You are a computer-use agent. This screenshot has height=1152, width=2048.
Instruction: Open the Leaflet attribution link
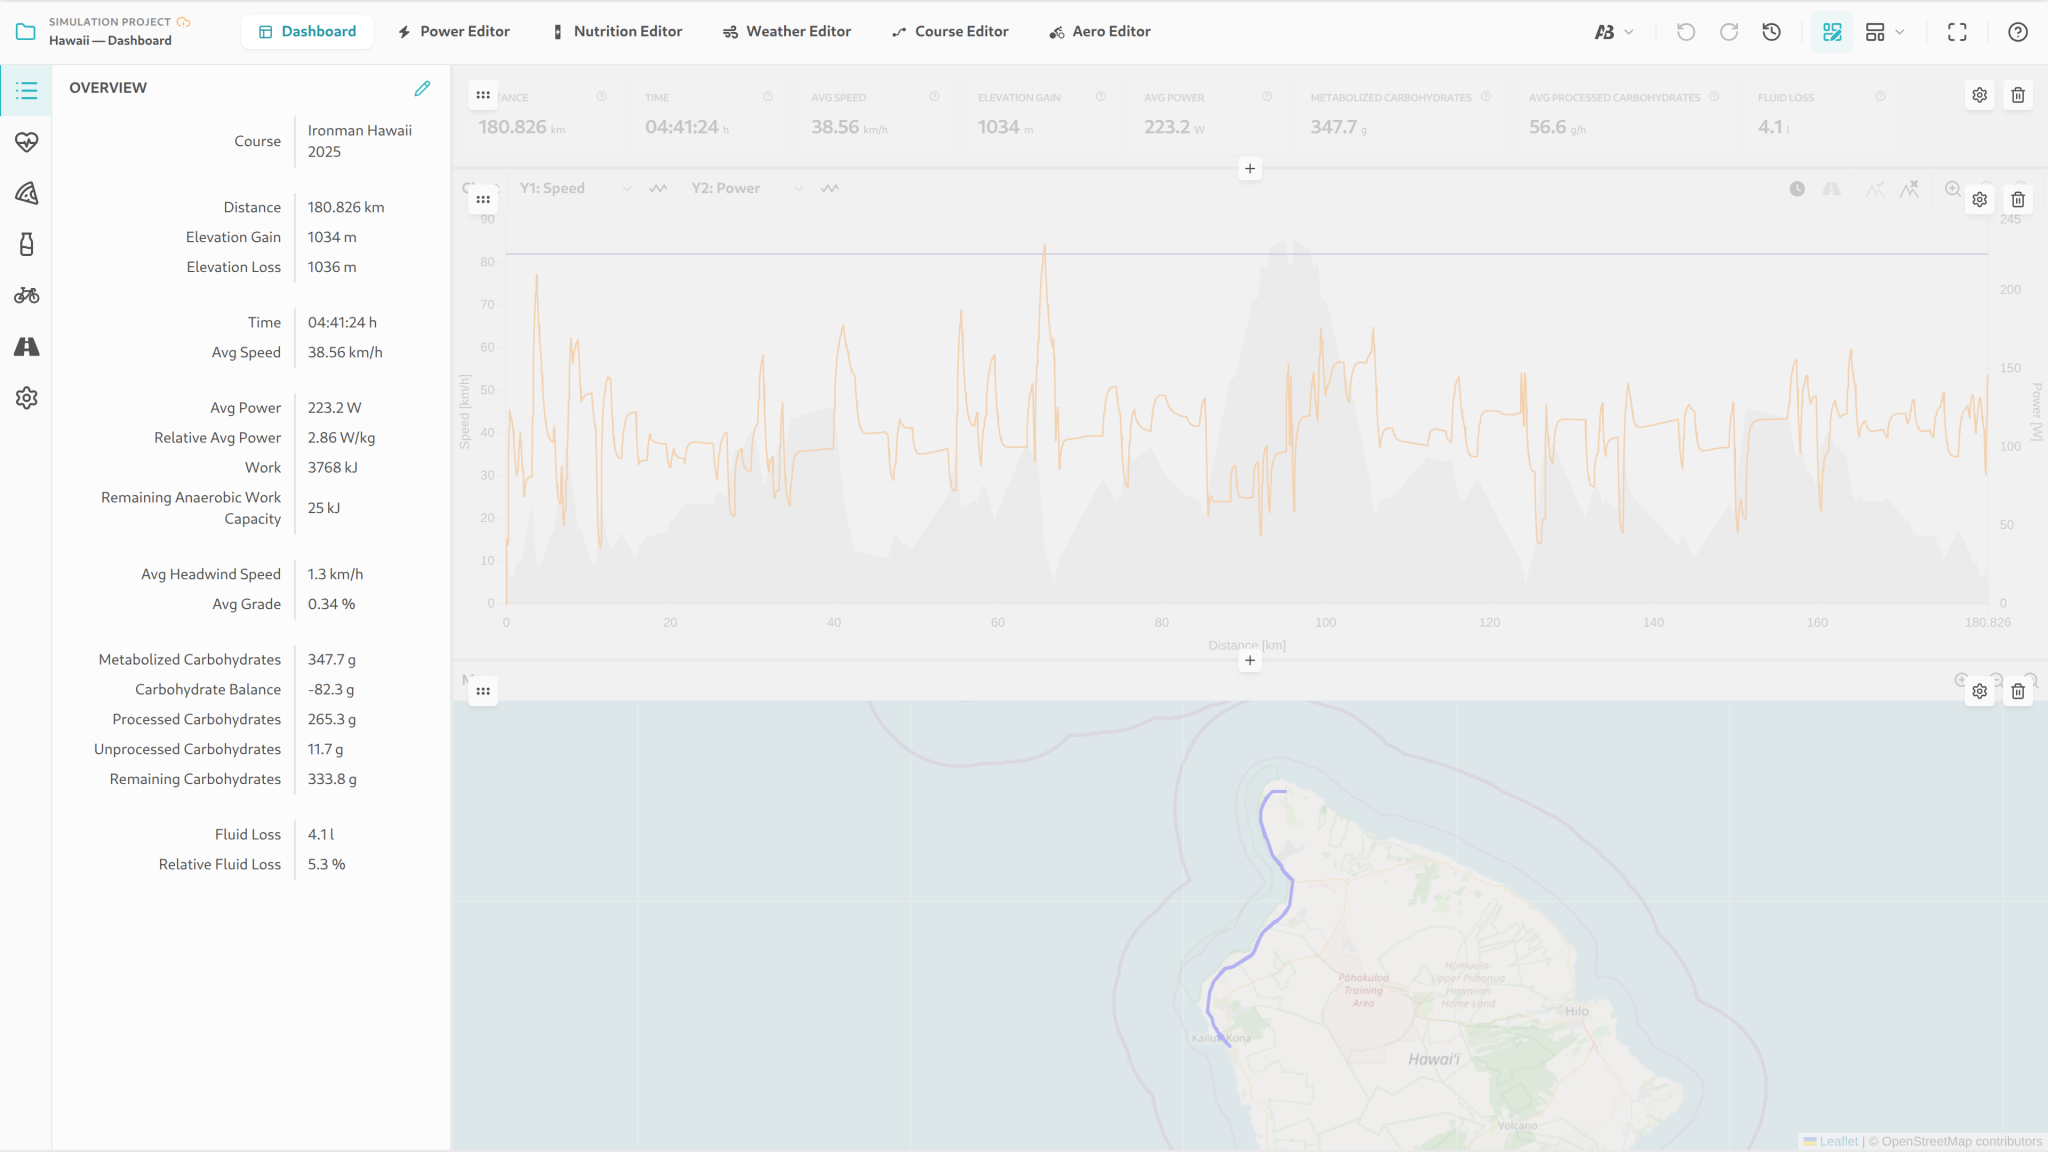(x=1838, y=1141)
